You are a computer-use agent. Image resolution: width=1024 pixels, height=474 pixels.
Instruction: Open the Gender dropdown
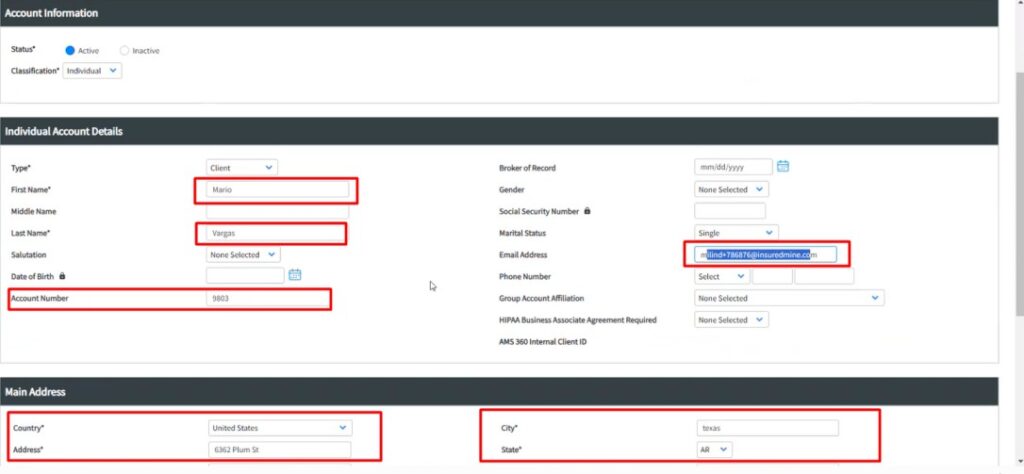tap(731, 189)
